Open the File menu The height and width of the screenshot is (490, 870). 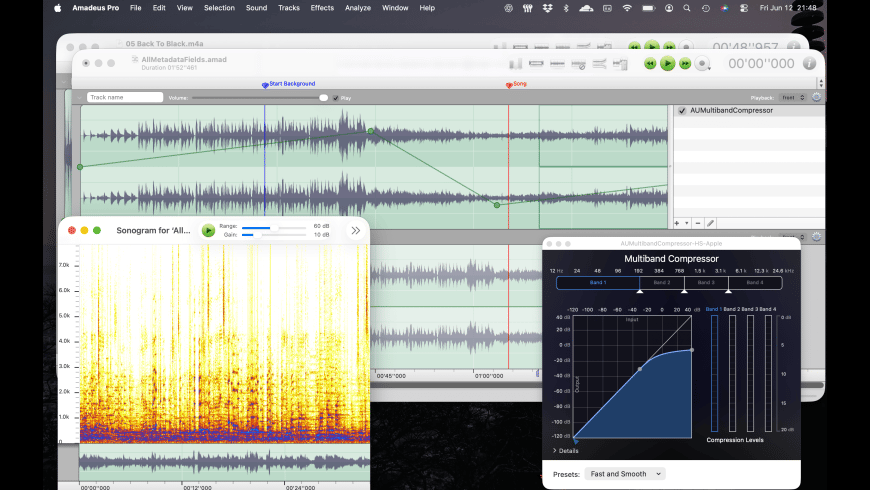(x=135, y=8)
